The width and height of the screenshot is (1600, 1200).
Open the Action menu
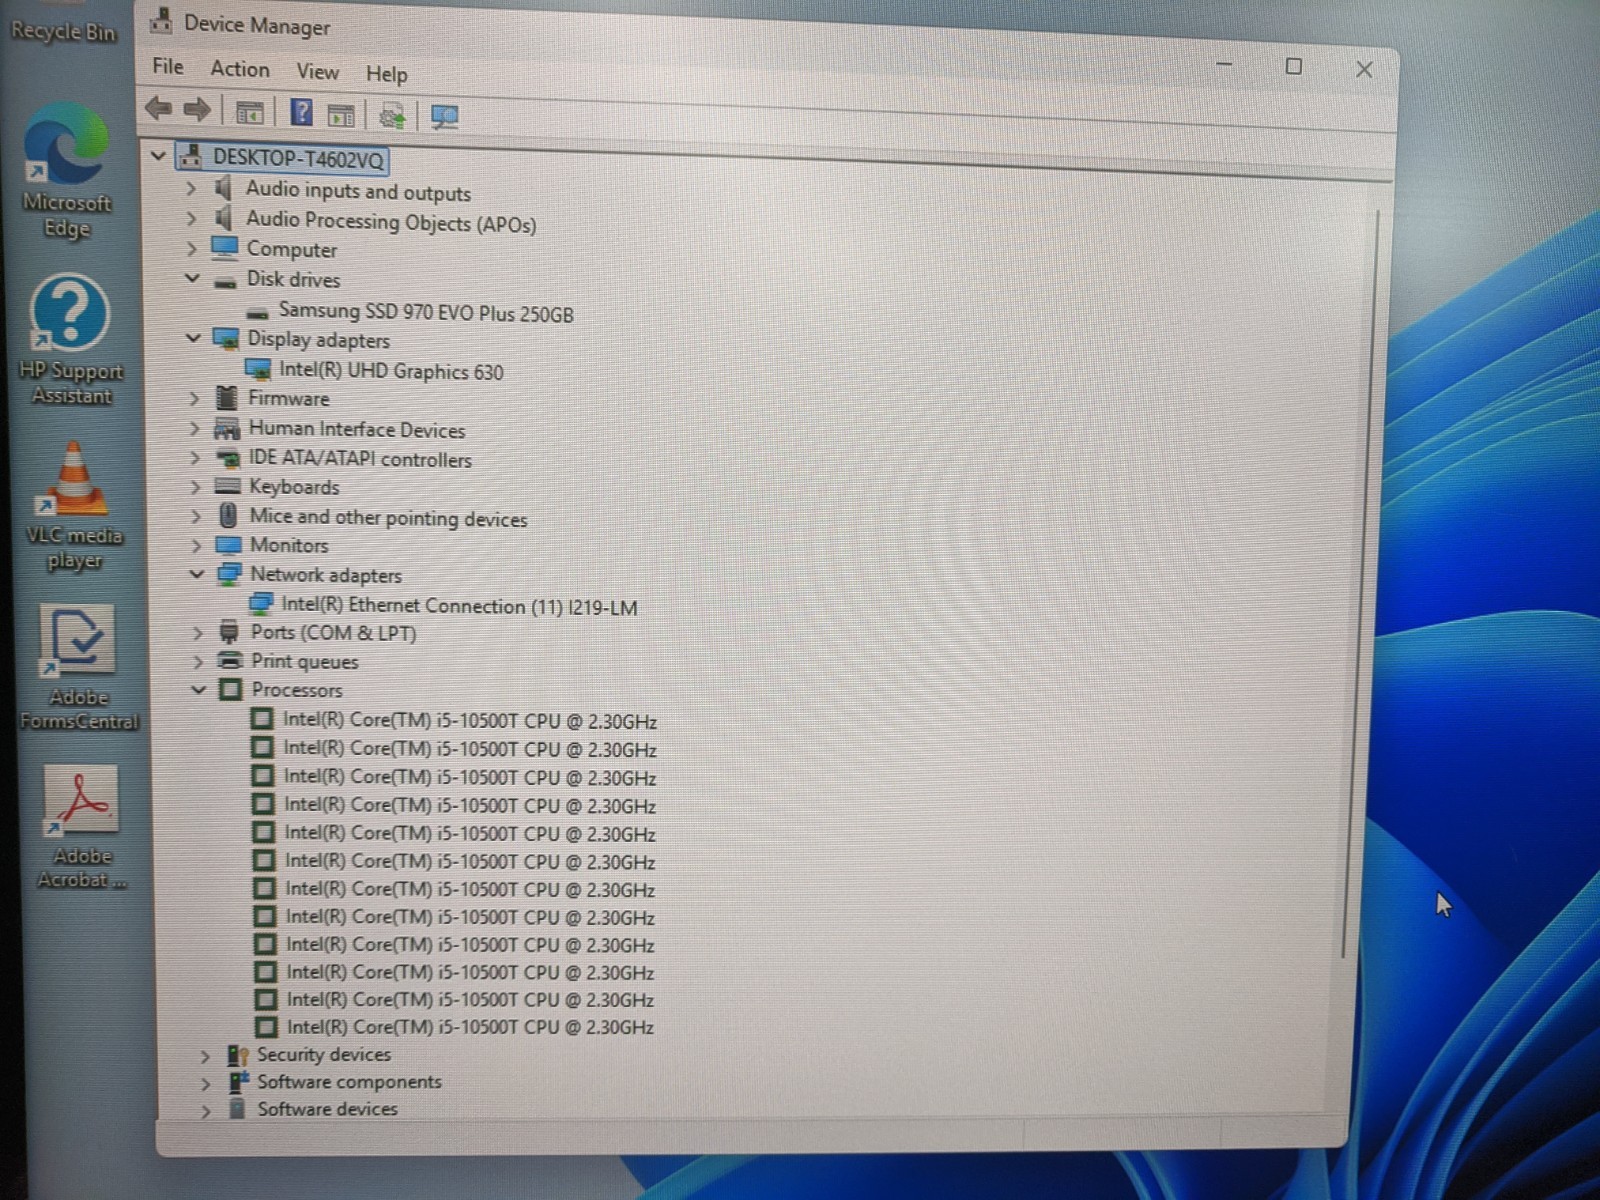(240, 69)
